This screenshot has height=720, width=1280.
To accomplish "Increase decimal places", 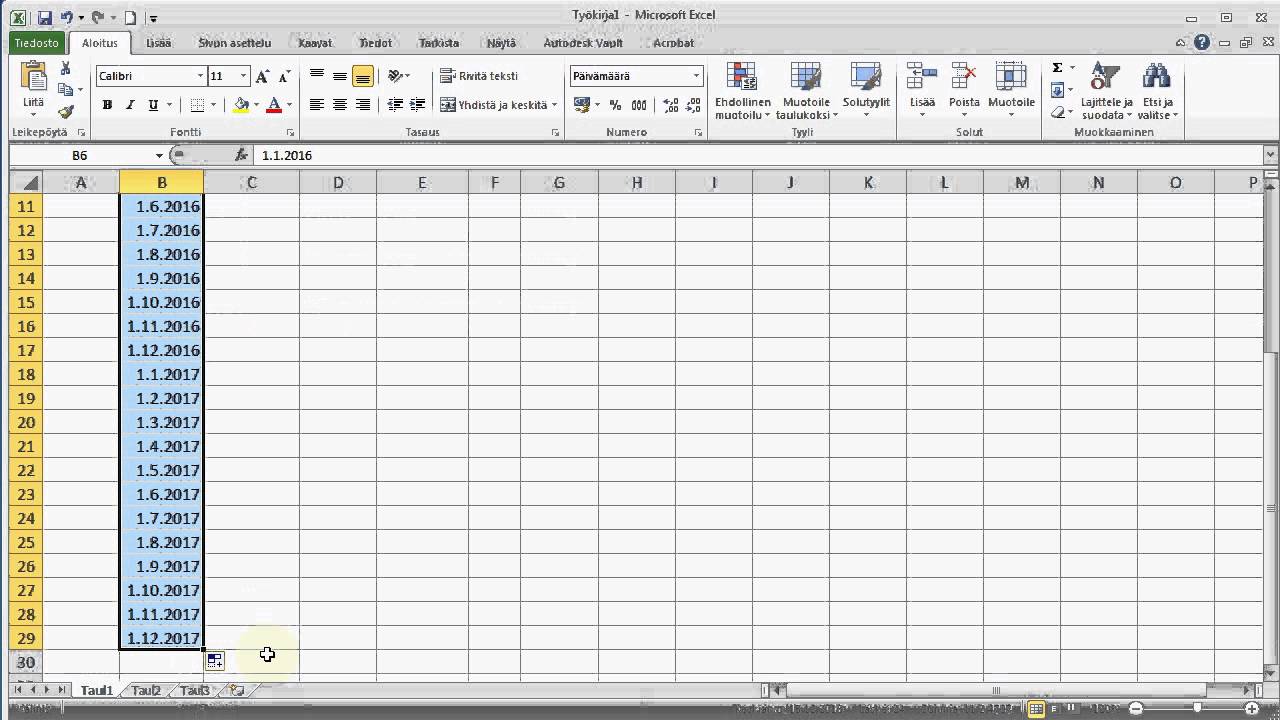I will pyautogui.click(x=670, y=105).
